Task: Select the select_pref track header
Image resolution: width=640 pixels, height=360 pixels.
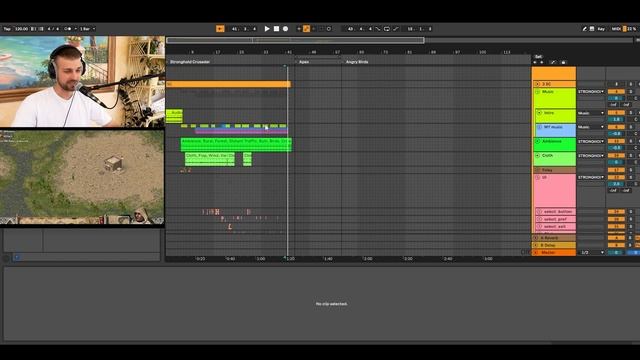Action: click(556, 219)
